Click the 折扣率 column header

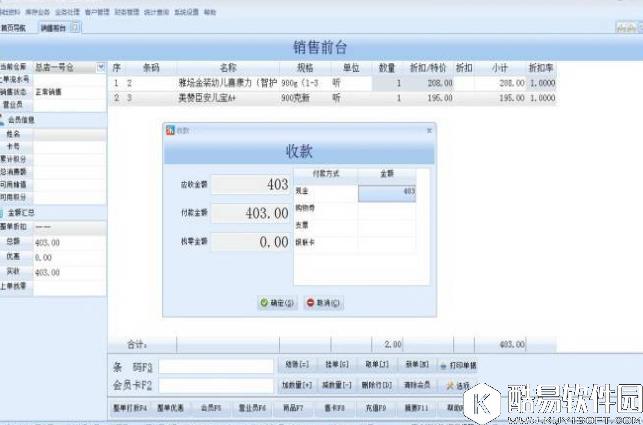pos(541,68)
